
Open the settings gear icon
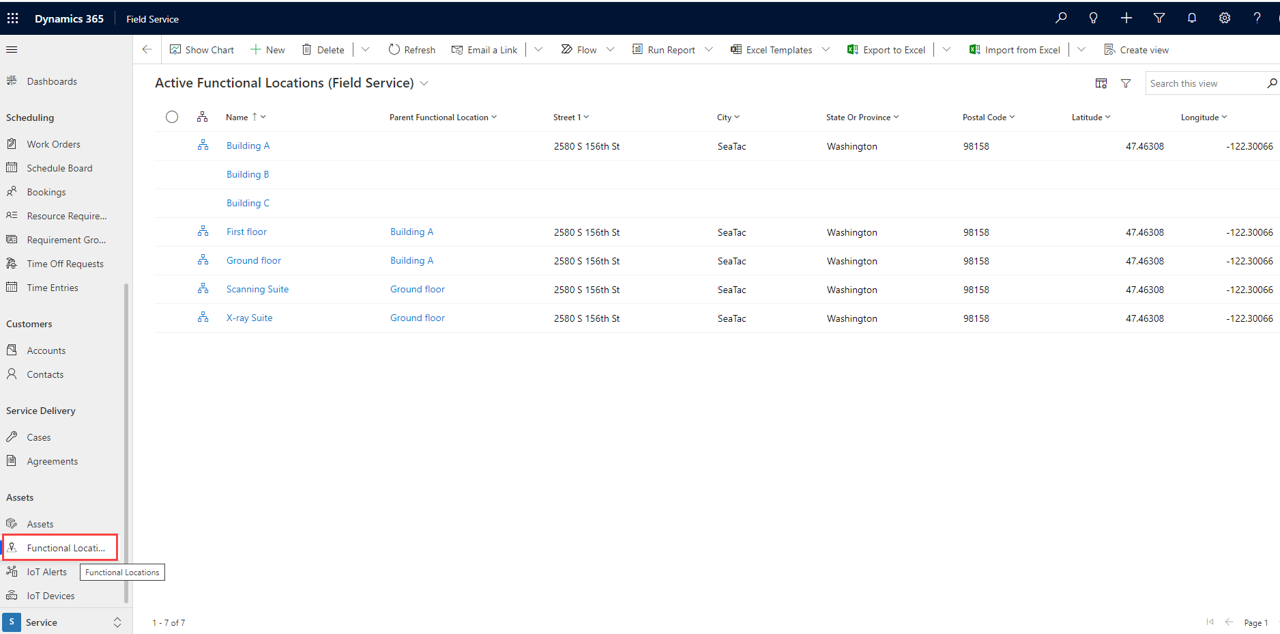pos(1224,18)
